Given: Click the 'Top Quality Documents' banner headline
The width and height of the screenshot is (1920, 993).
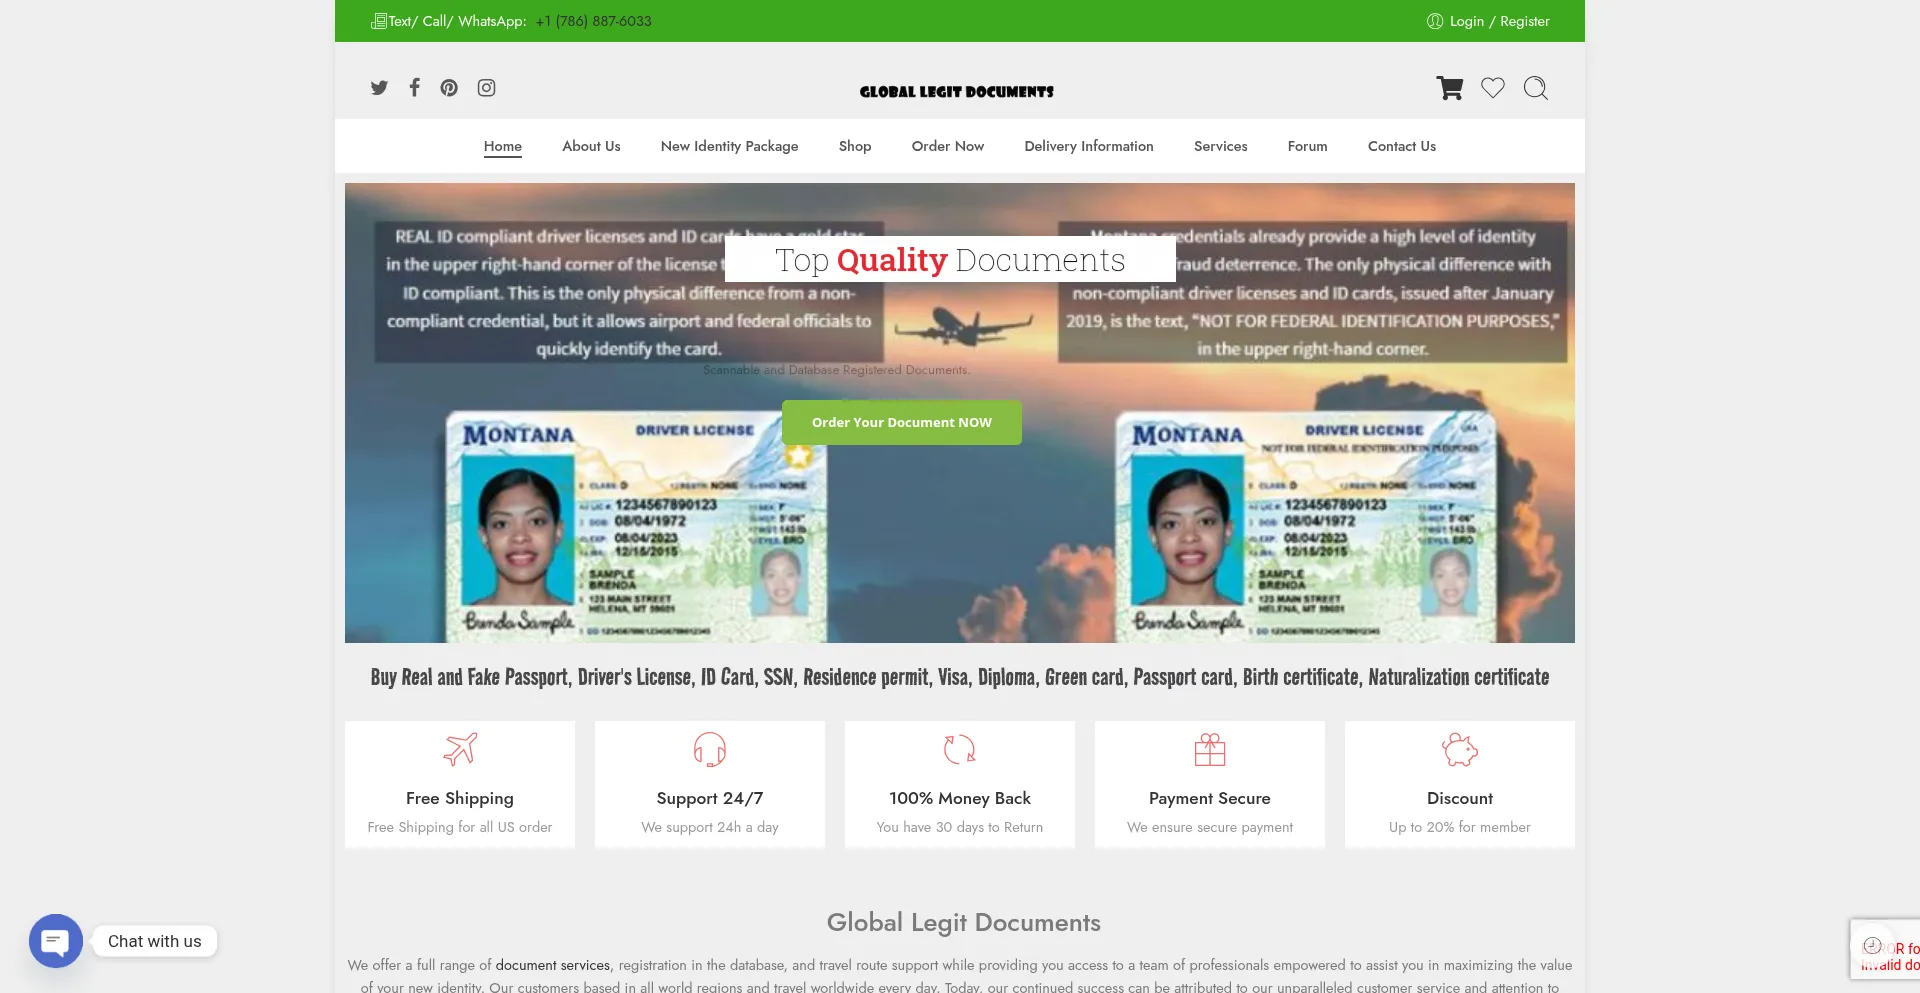Looking at the screenshot, I should [950, 260].
